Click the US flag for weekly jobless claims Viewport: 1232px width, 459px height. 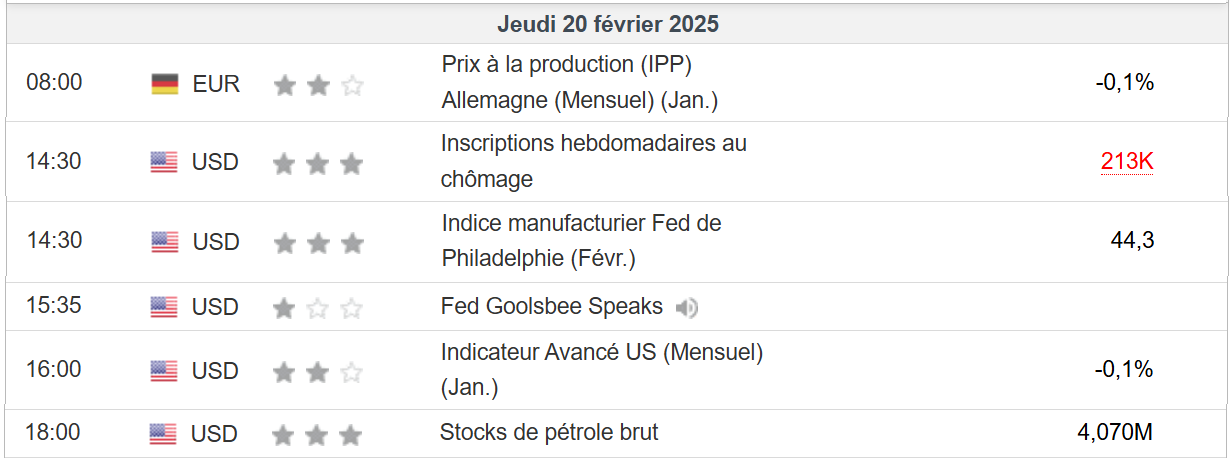coord(164,162)
